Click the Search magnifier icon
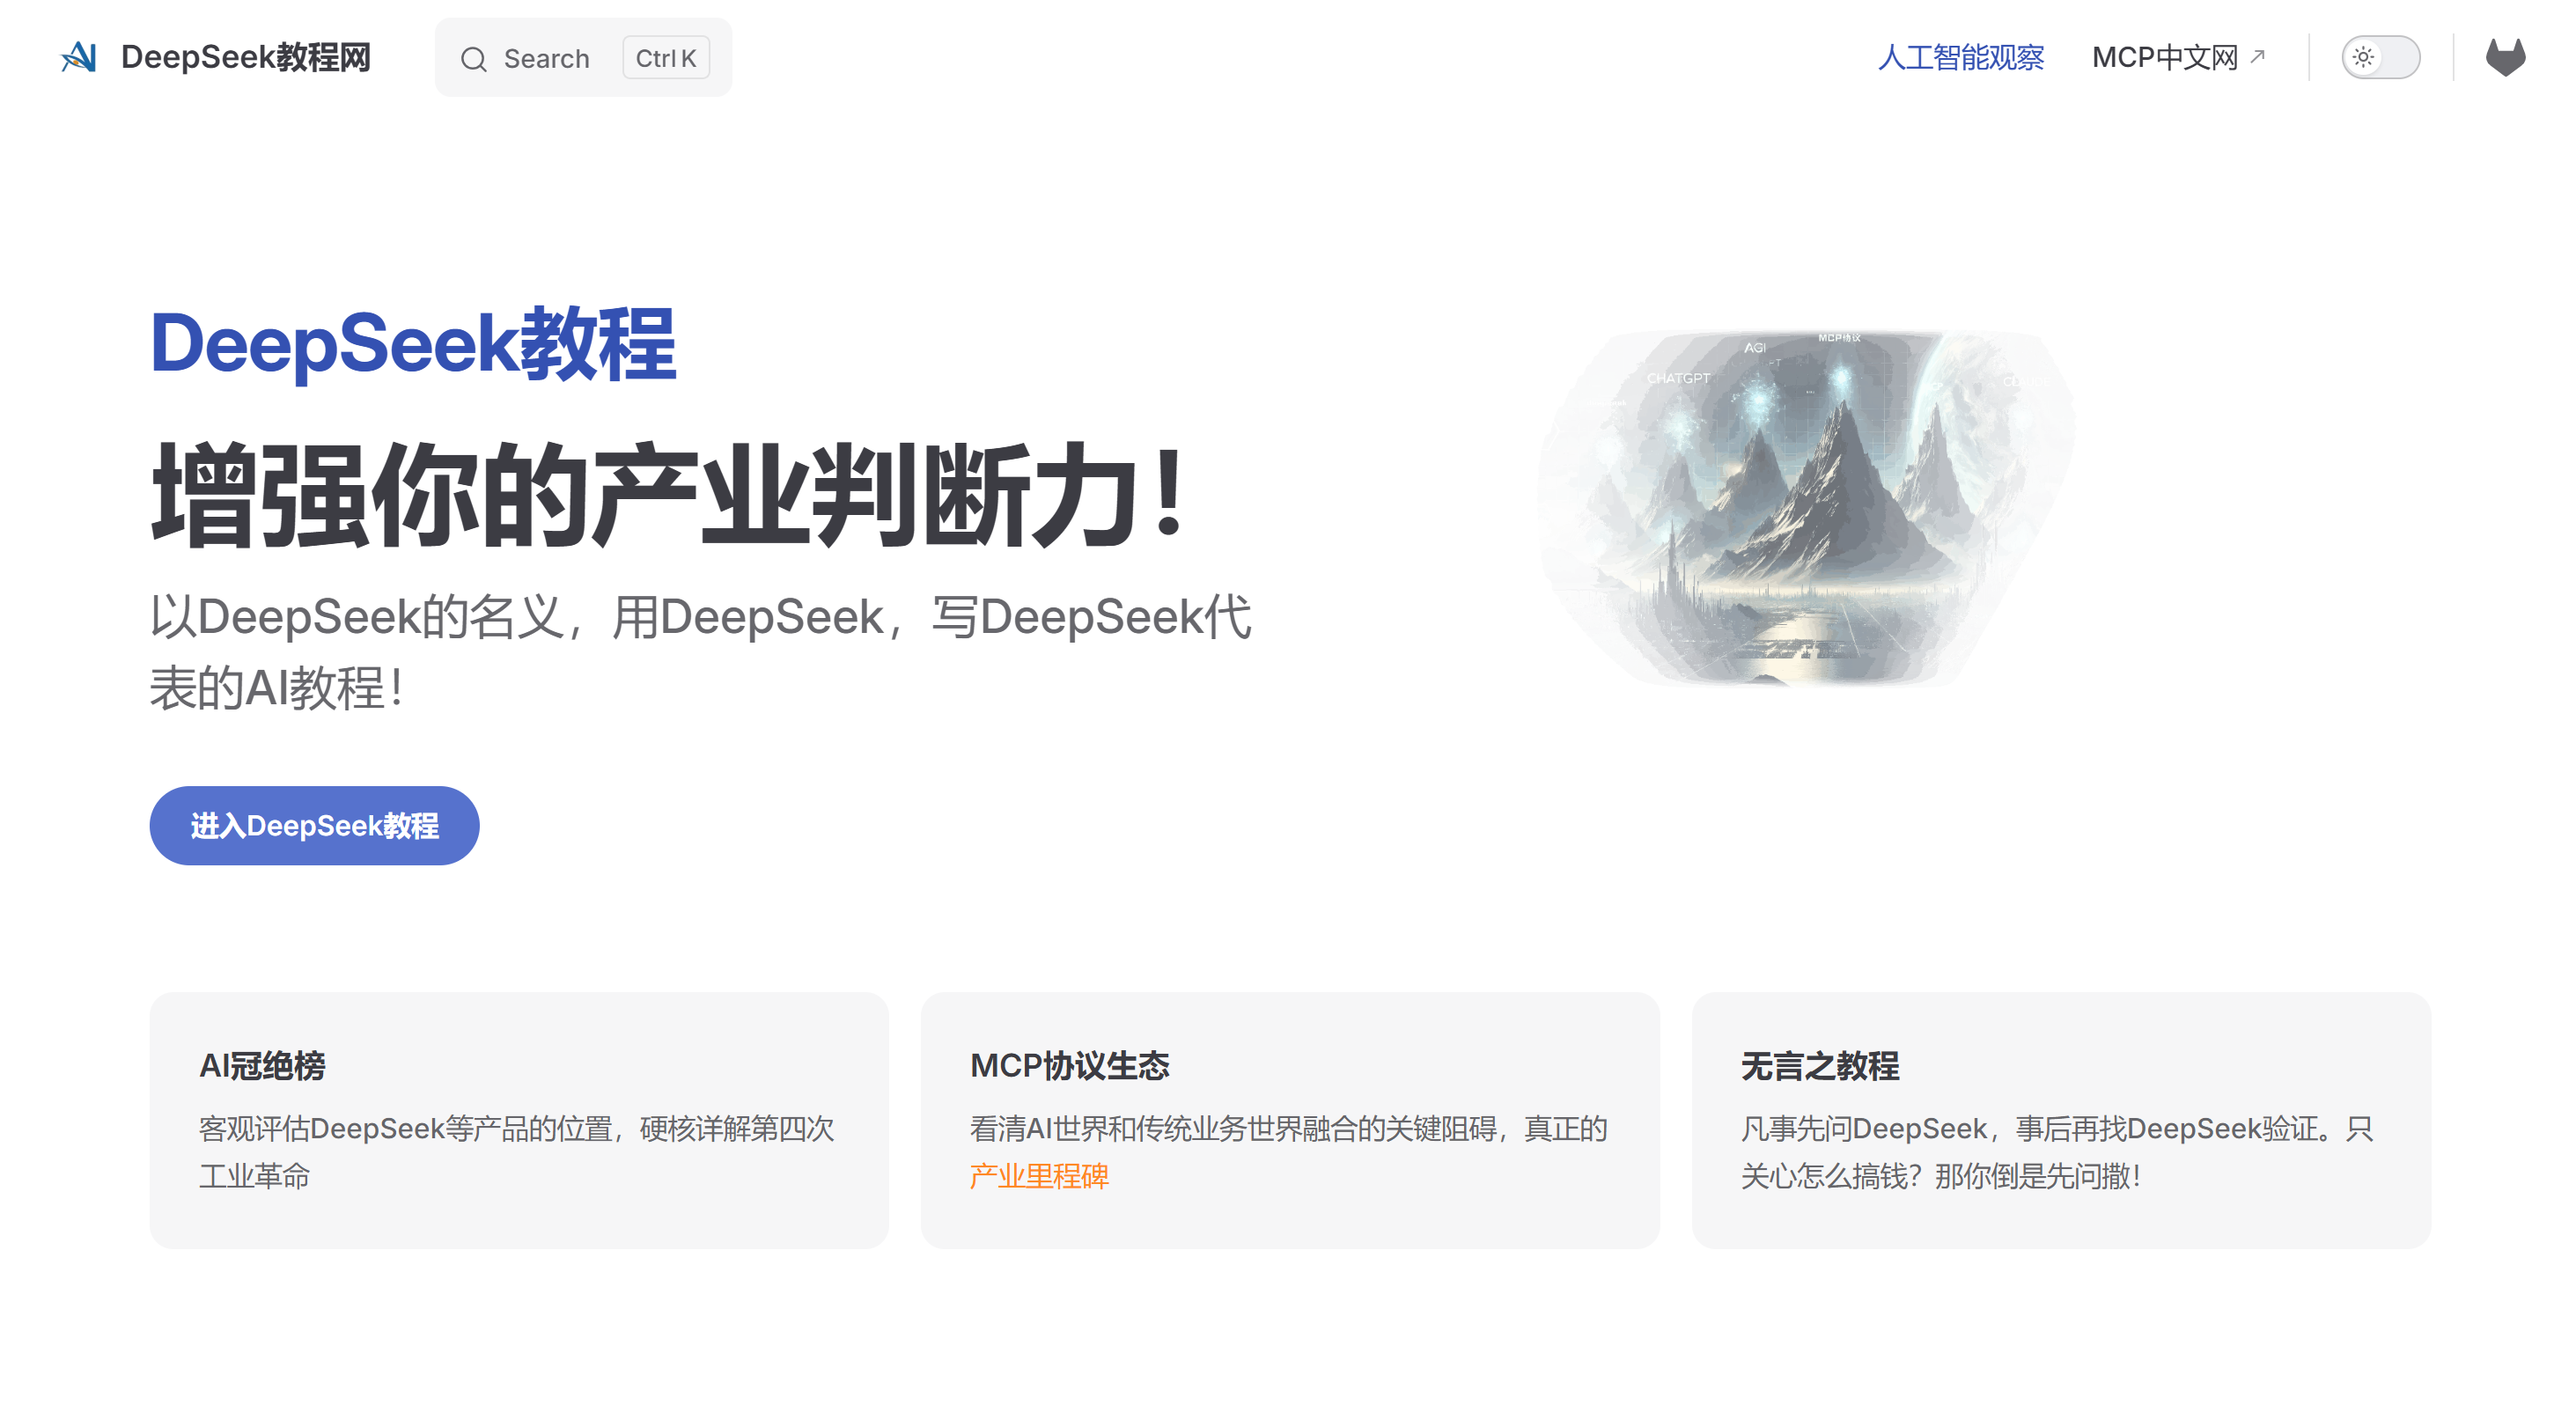The width and height of the screenshot is (2576, 1427). 473,59
